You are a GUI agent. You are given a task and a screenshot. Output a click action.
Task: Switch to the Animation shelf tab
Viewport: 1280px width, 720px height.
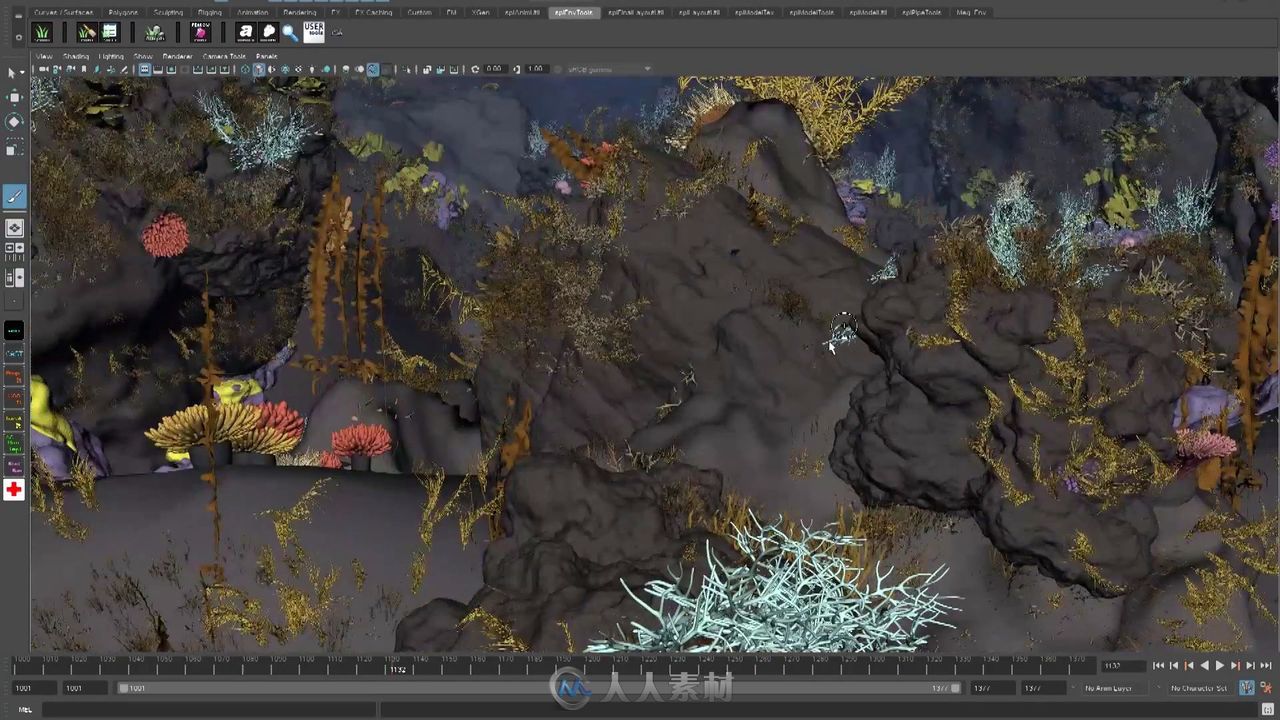pyautogui.click(x=252, y=12)
